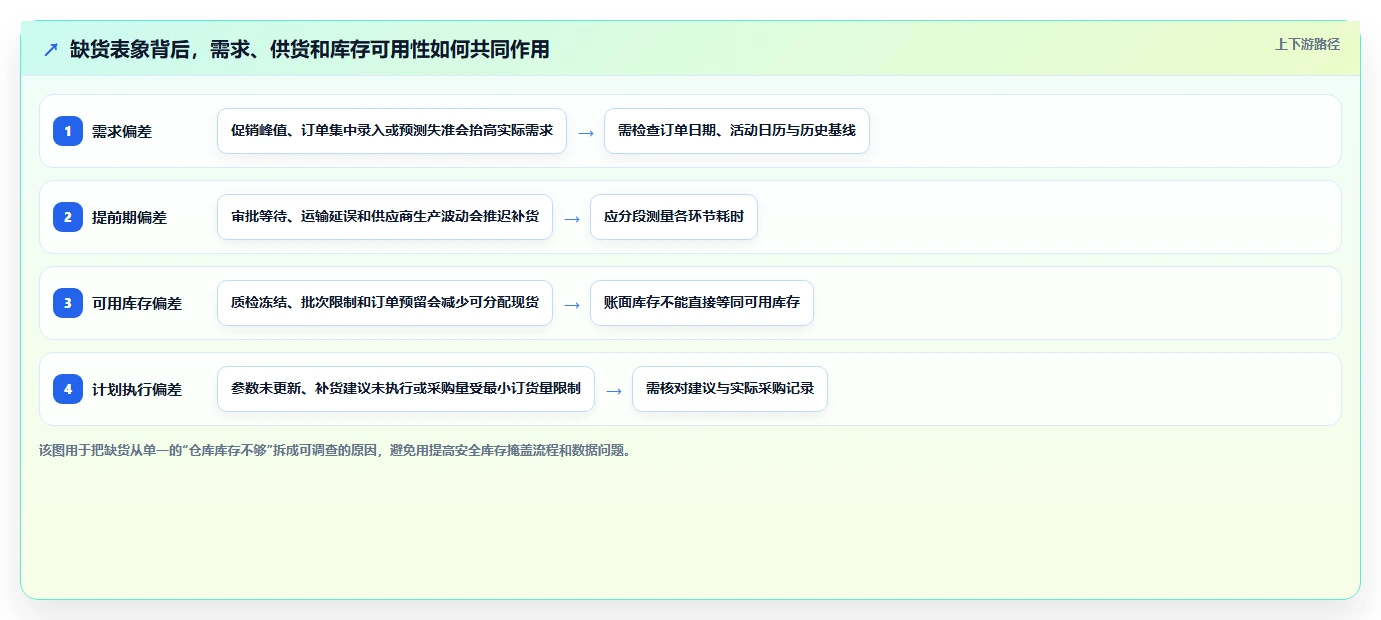Click number badge 1 for 需求偏差
The image size is (1381, 620).
point(68,131)
